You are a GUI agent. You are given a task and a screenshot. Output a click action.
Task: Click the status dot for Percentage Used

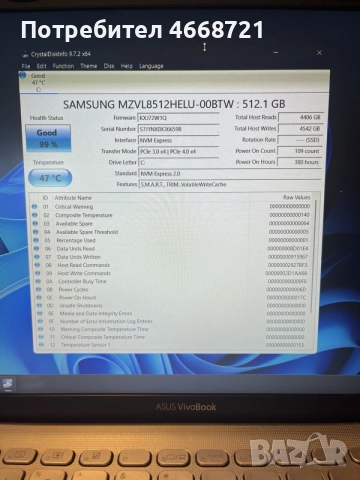36,240
